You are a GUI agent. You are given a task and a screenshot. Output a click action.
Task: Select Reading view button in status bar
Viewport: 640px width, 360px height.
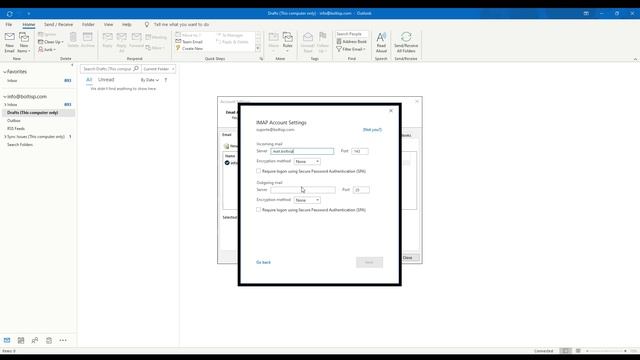[578, 351]
